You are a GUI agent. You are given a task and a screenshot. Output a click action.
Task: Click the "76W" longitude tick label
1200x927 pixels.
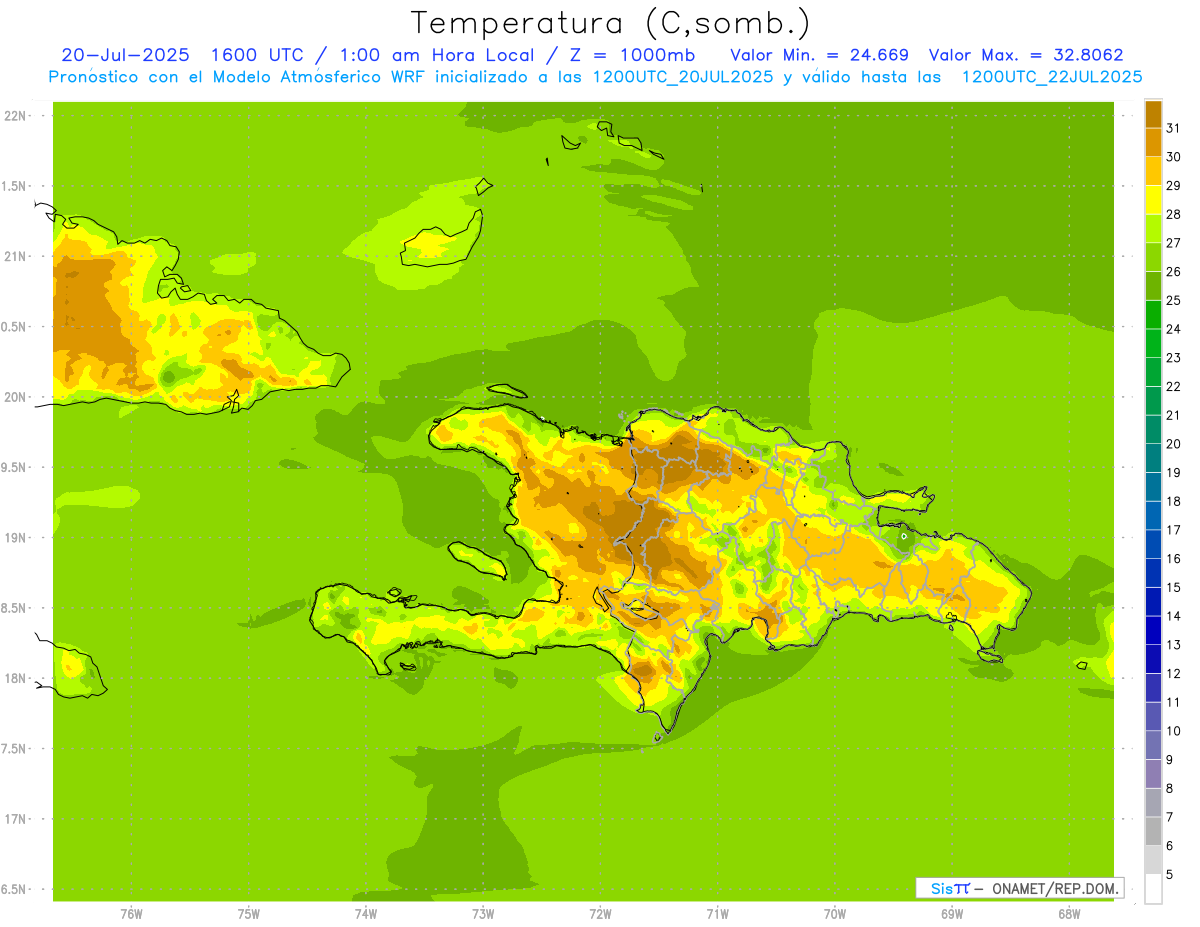pos(131,914)
